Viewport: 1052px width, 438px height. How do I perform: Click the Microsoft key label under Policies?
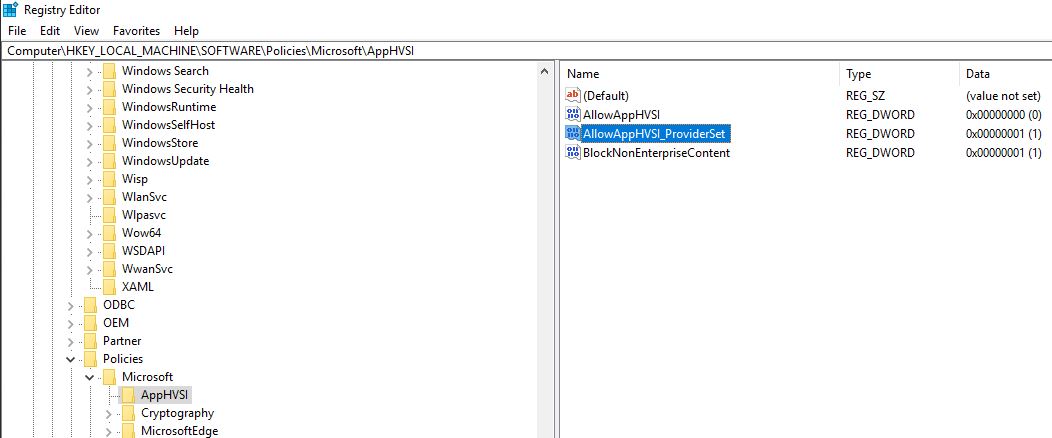148,378
